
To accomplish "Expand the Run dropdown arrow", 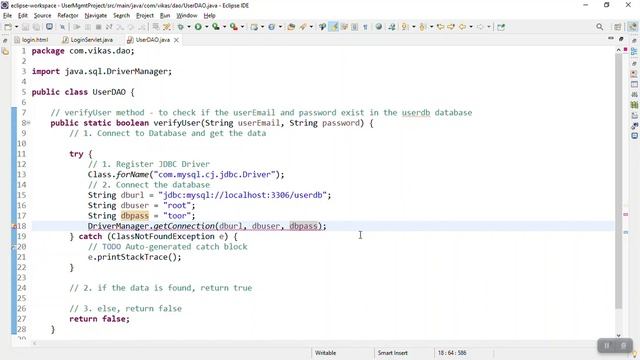I will pos(207,27).
